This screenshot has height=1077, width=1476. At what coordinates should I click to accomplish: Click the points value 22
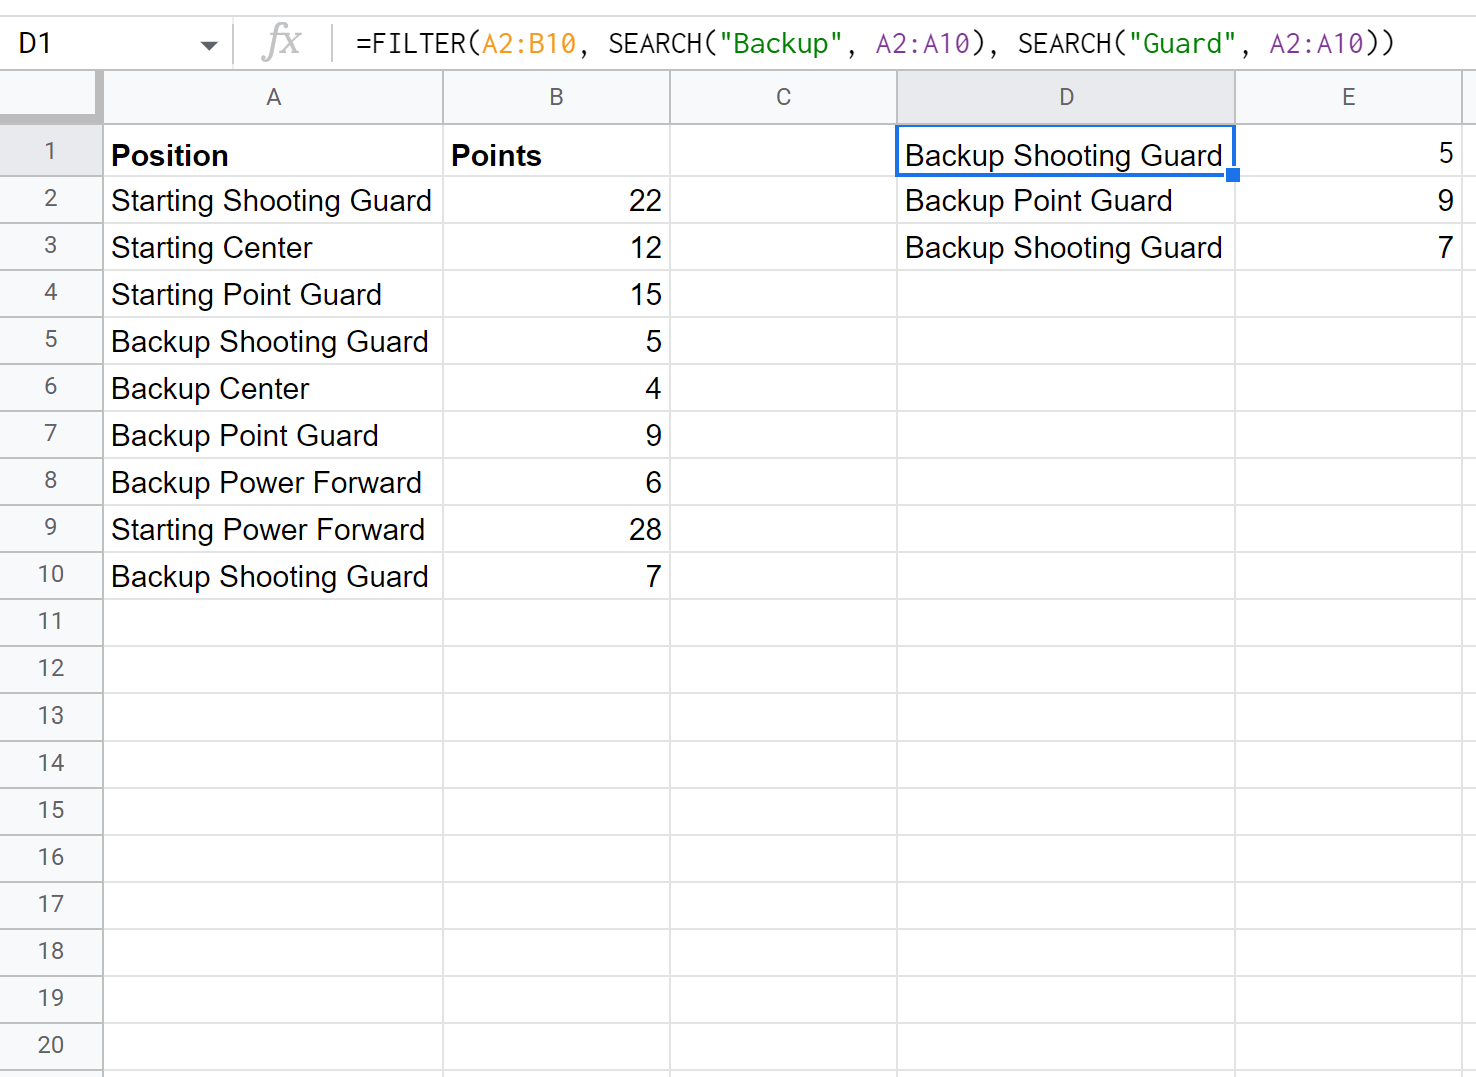tap(556, 200)
